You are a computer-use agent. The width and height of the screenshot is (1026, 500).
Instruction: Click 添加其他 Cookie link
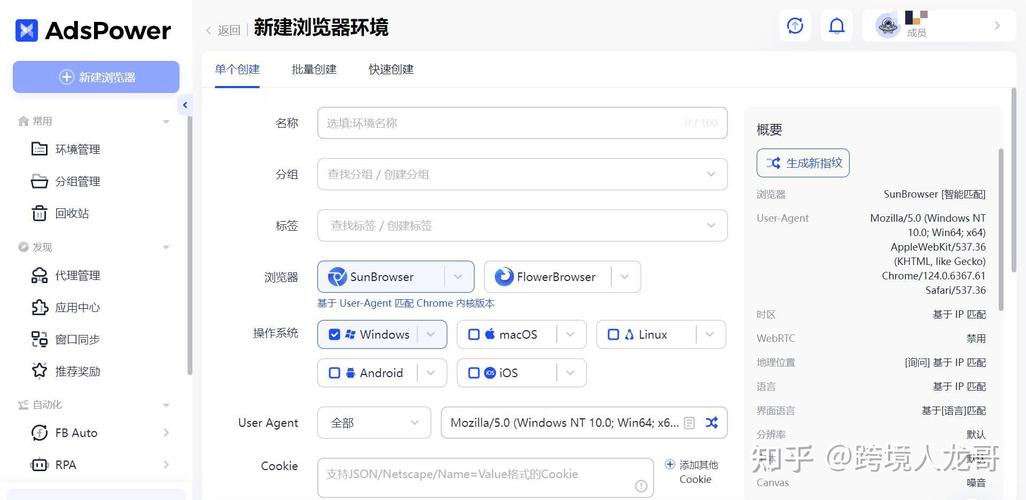pos(691,472)
